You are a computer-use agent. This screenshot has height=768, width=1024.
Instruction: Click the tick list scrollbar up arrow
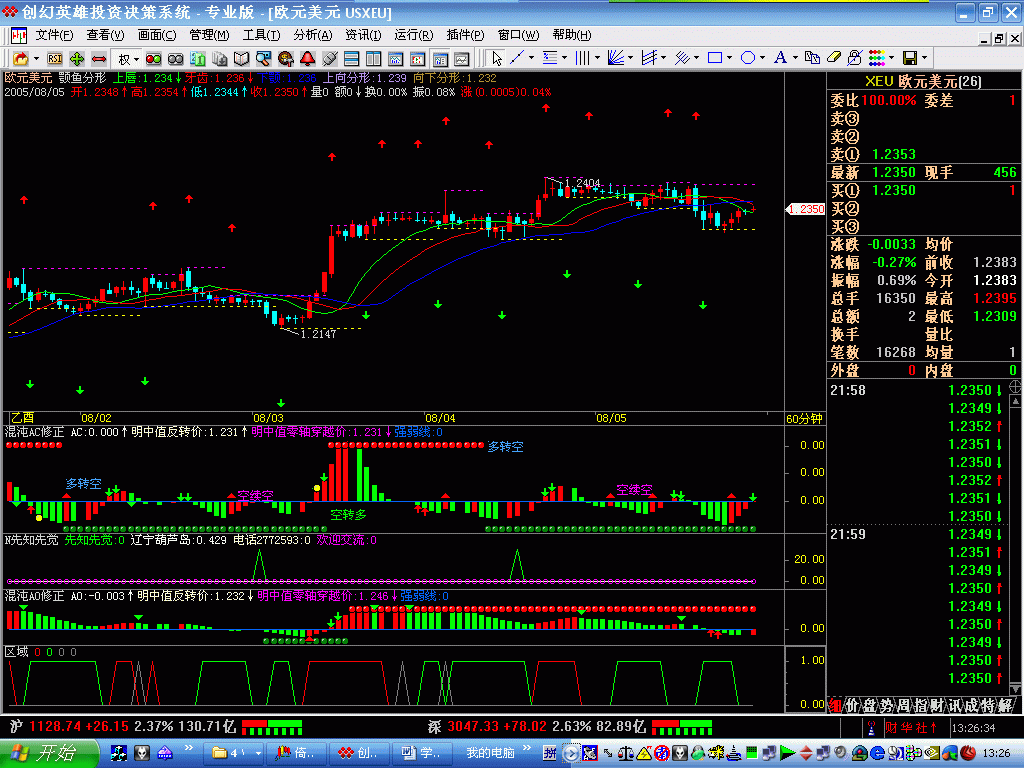1016,401
